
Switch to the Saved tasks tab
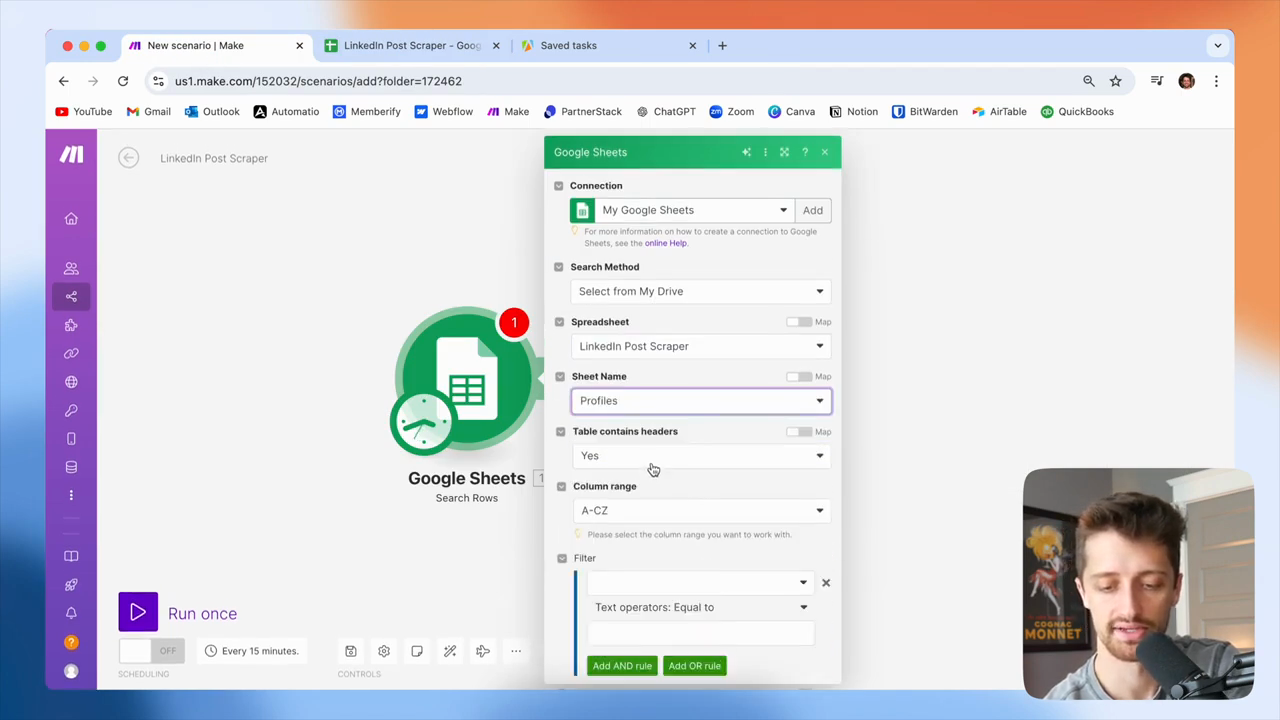tap(609, 45)
